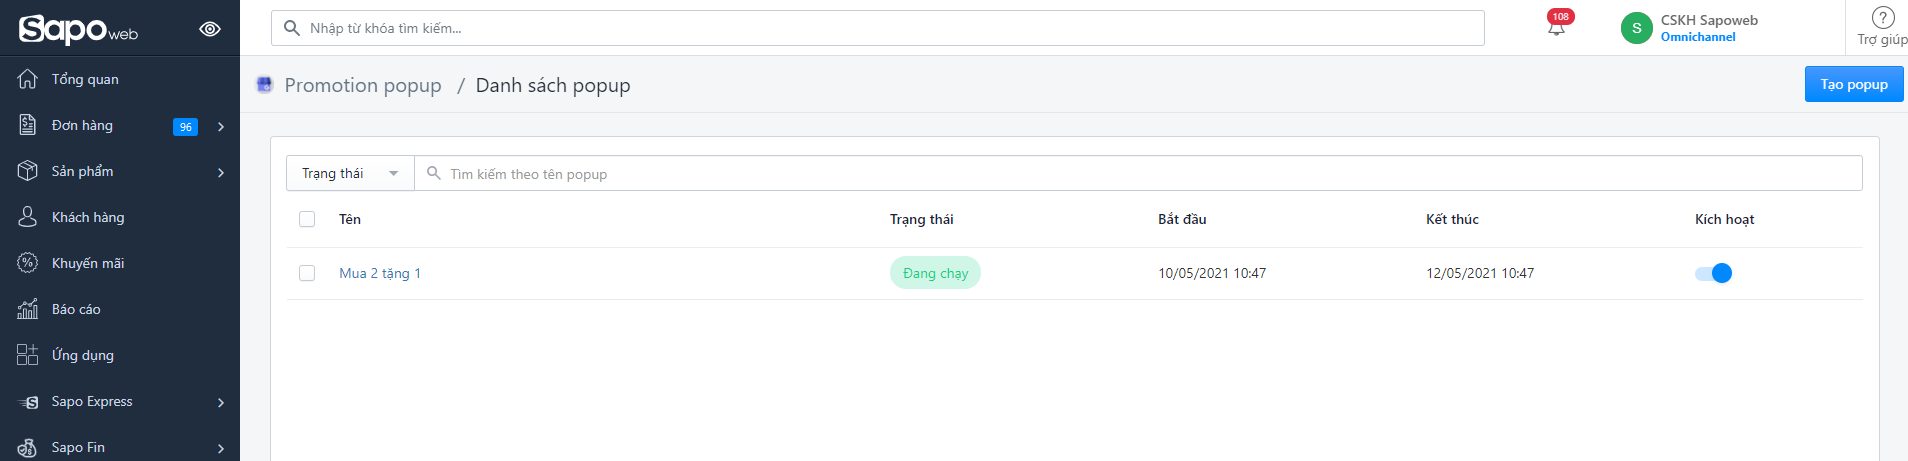Click the Khách hàng person icon
The height and width of the screenshot is (461, 1908).
28,217
